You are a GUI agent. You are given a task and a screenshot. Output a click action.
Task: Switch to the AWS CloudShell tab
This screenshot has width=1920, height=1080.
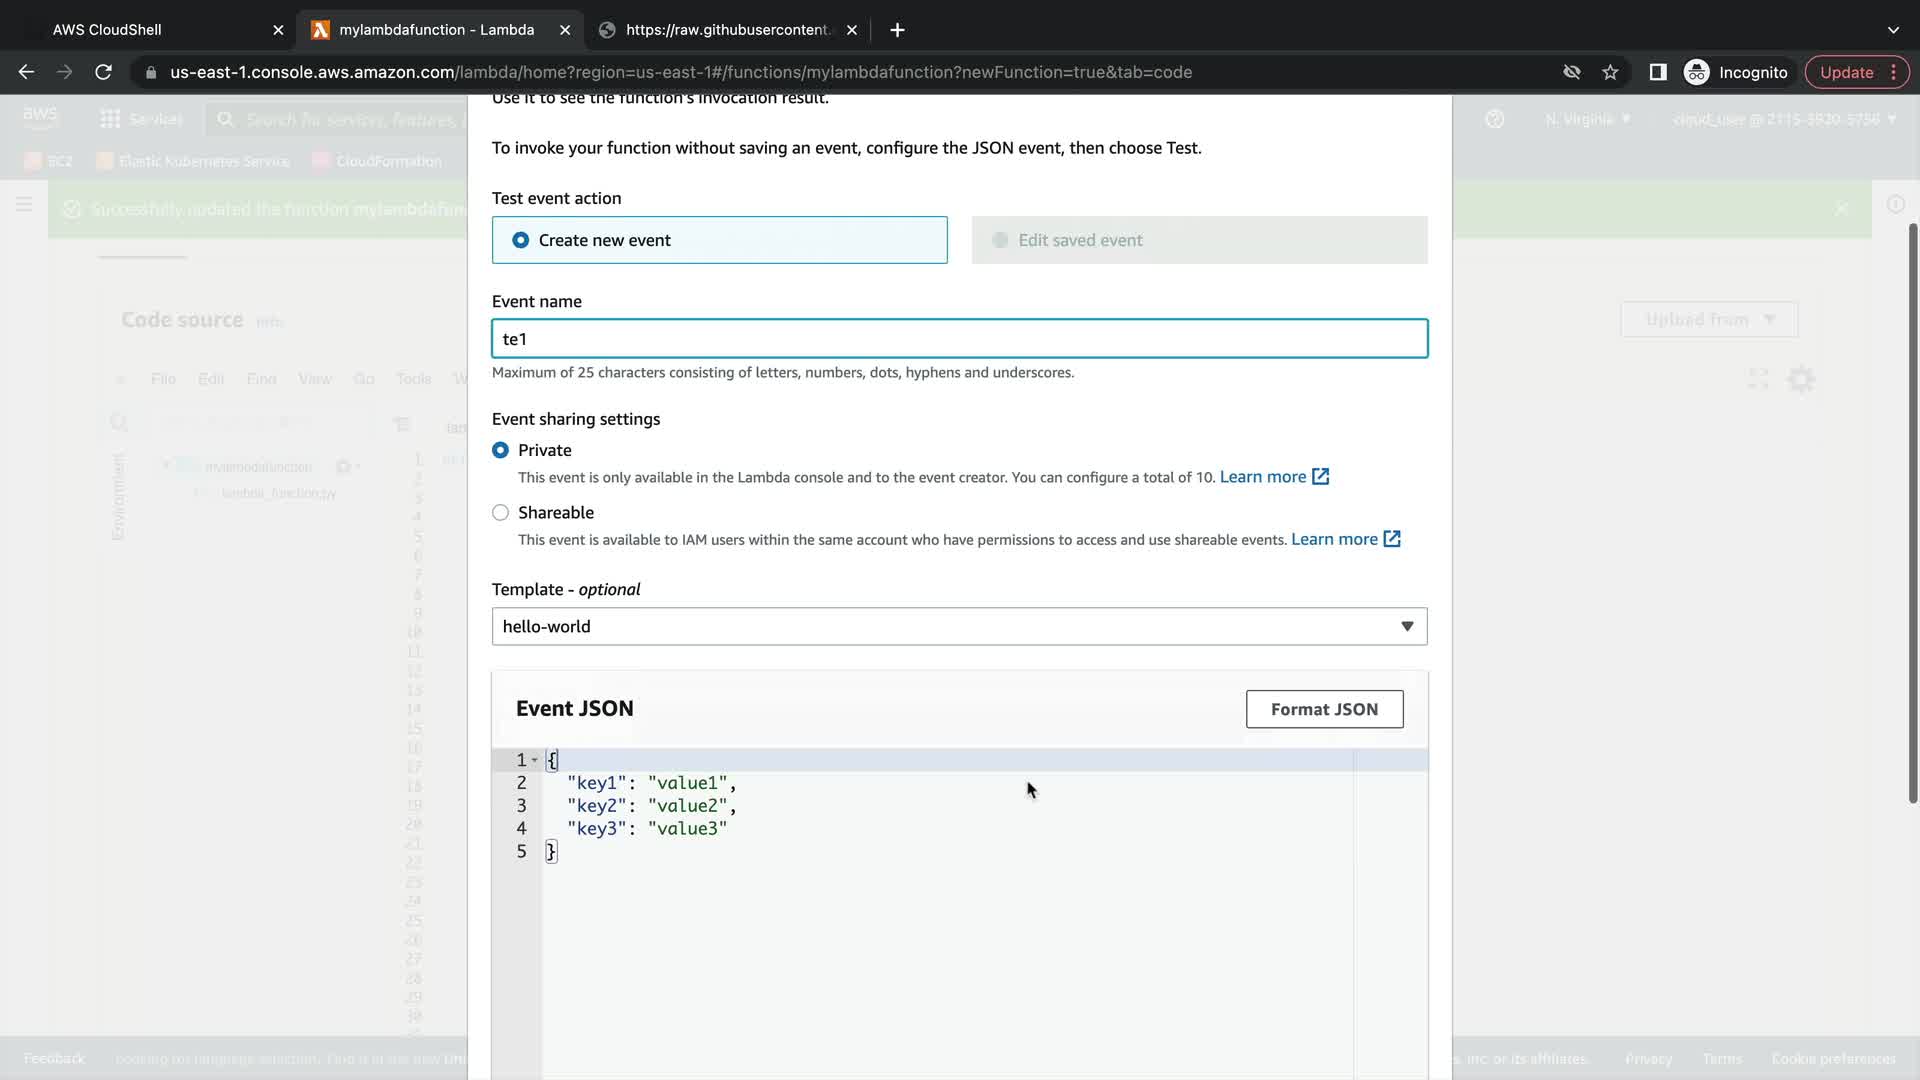(x=107, y=30)
